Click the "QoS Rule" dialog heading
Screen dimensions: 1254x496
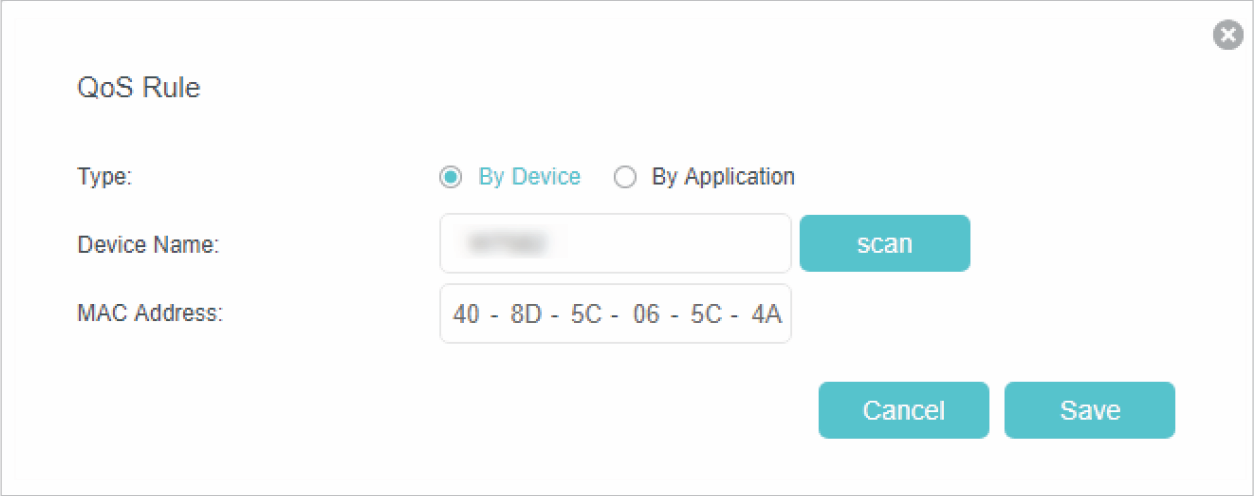(139, 88)
